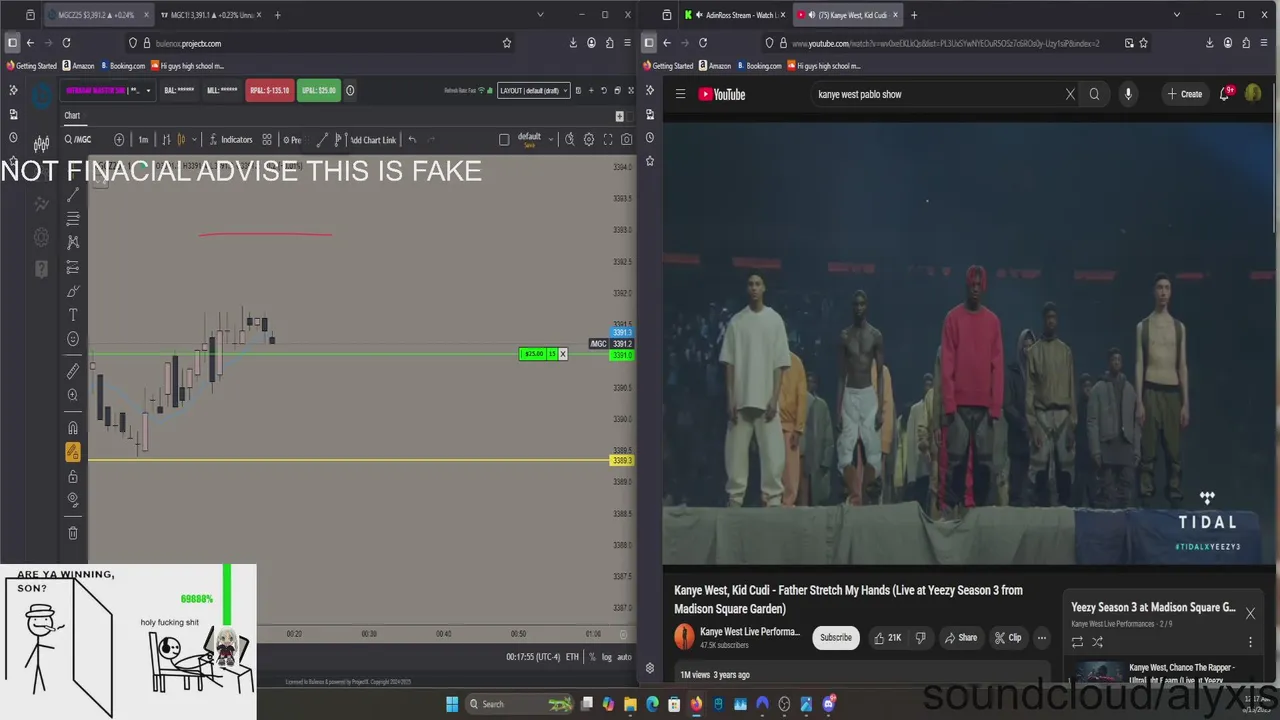Clear the YouTube search text
This screenshot has width=1280, height=720.
coord(1070,94)
